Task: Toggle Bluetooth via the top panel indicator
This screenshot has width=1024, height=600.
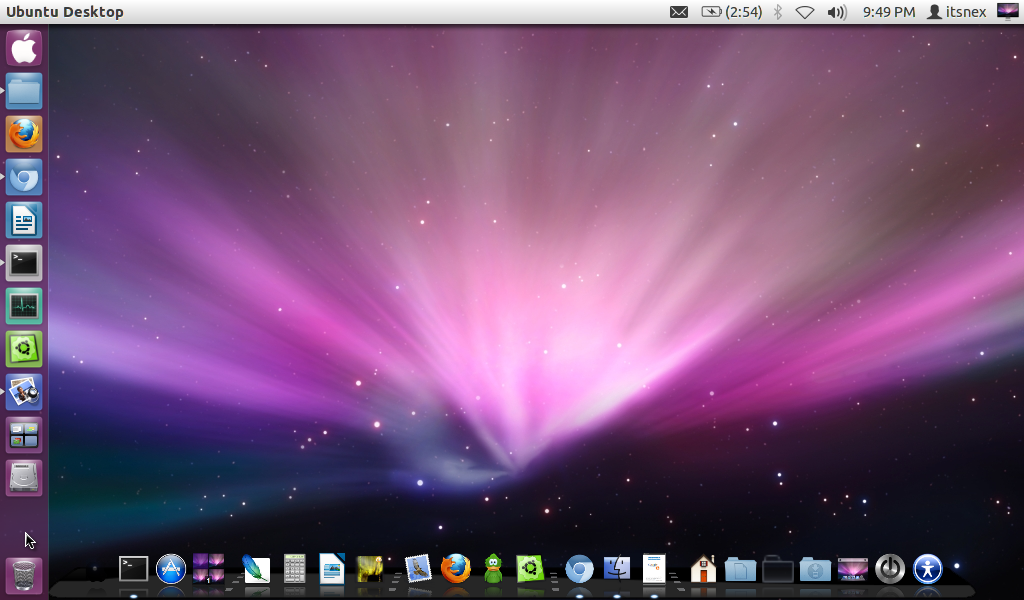Action: pyautogui.click(x=776, y=11)
